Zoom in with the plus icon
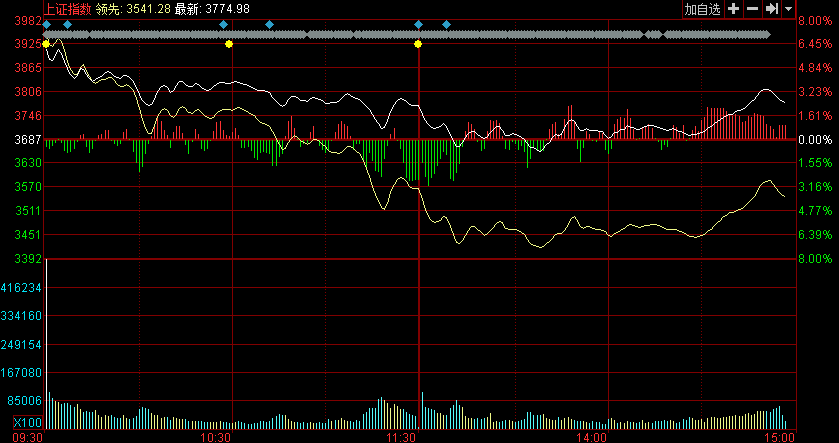 point(733,9)
